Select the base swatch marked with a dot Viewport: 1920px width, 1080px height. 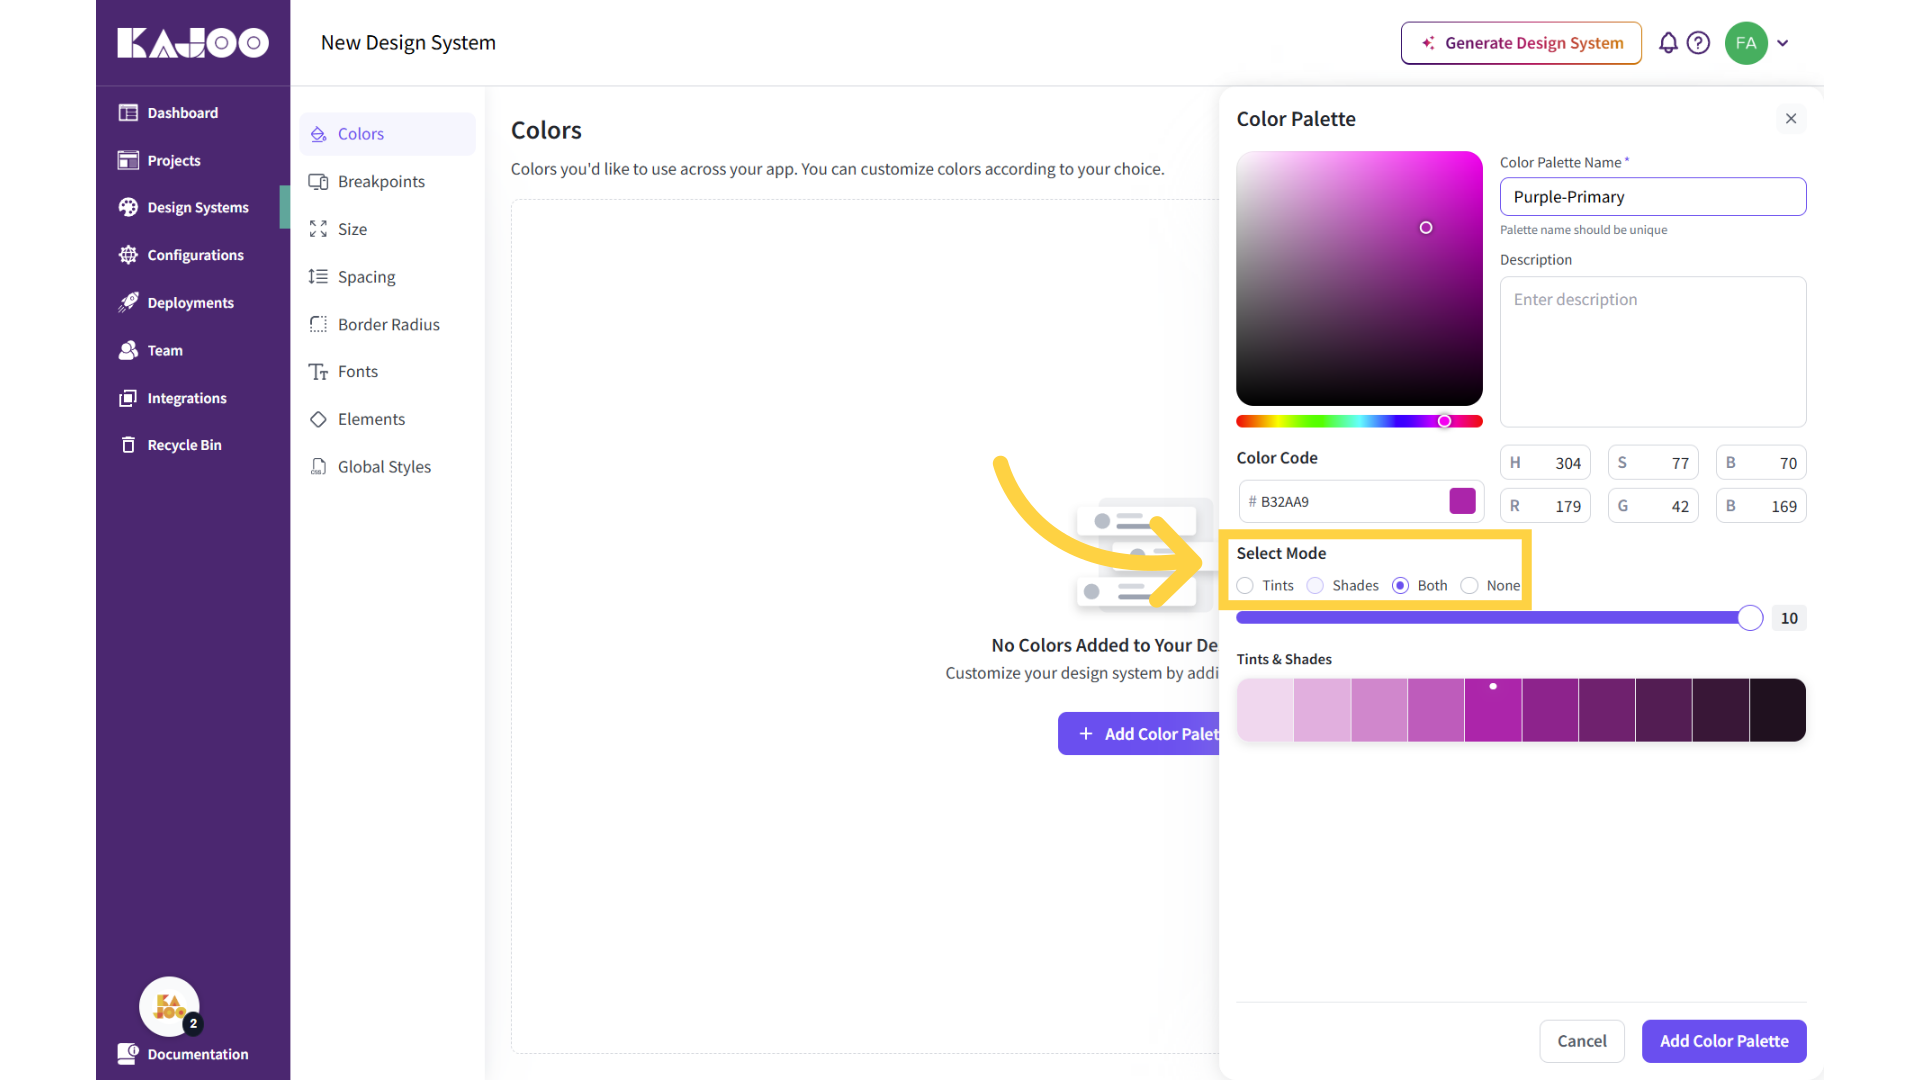coord(1493,710)
